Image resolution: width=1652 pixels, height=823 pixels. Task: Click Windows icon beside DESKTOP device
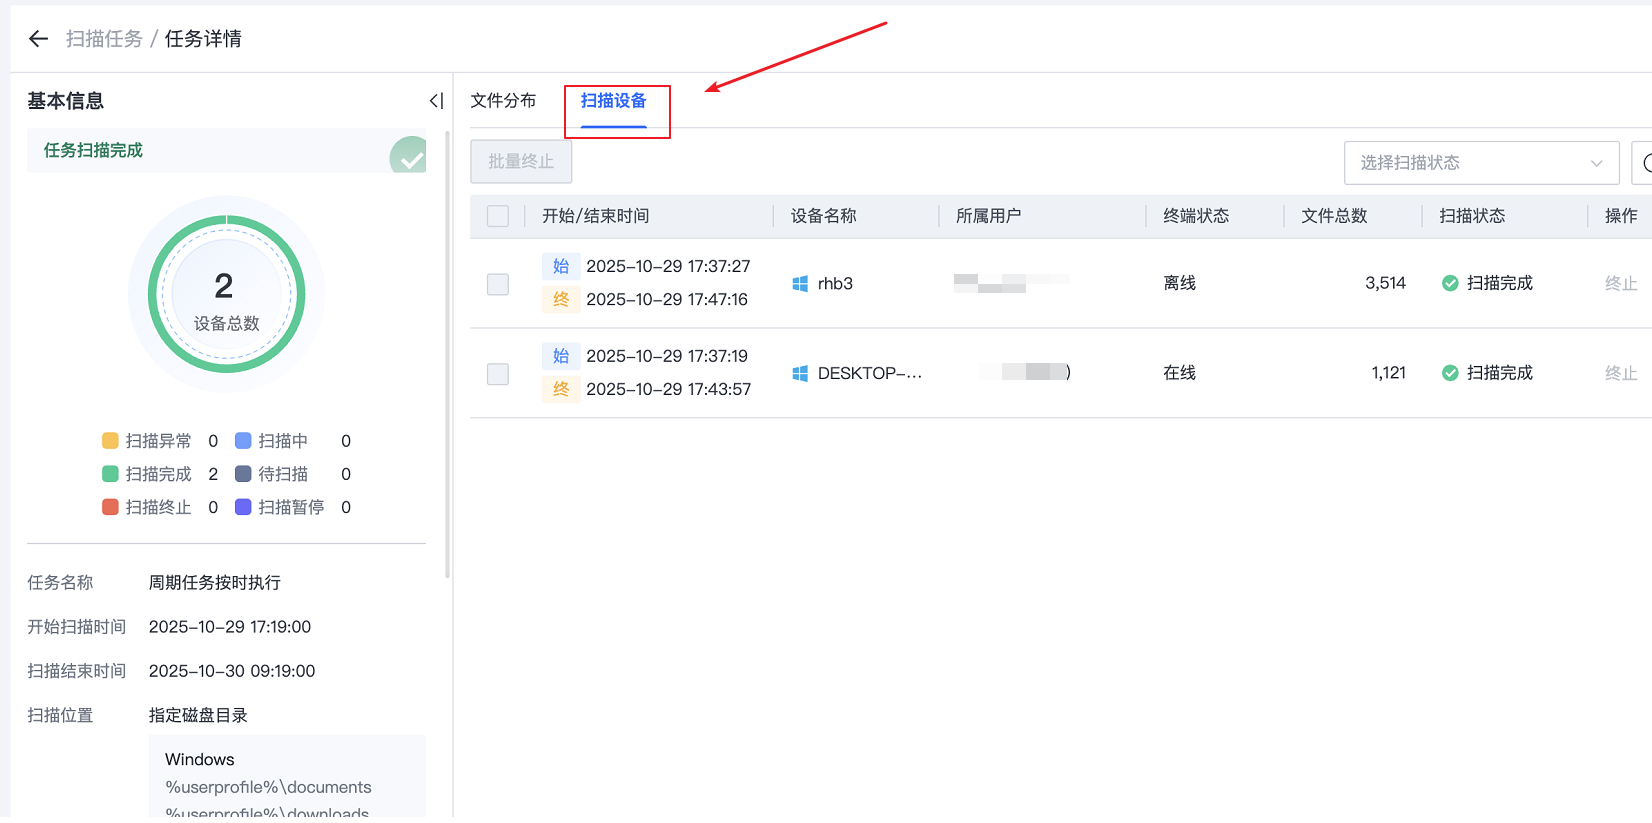tap(800, 374)
